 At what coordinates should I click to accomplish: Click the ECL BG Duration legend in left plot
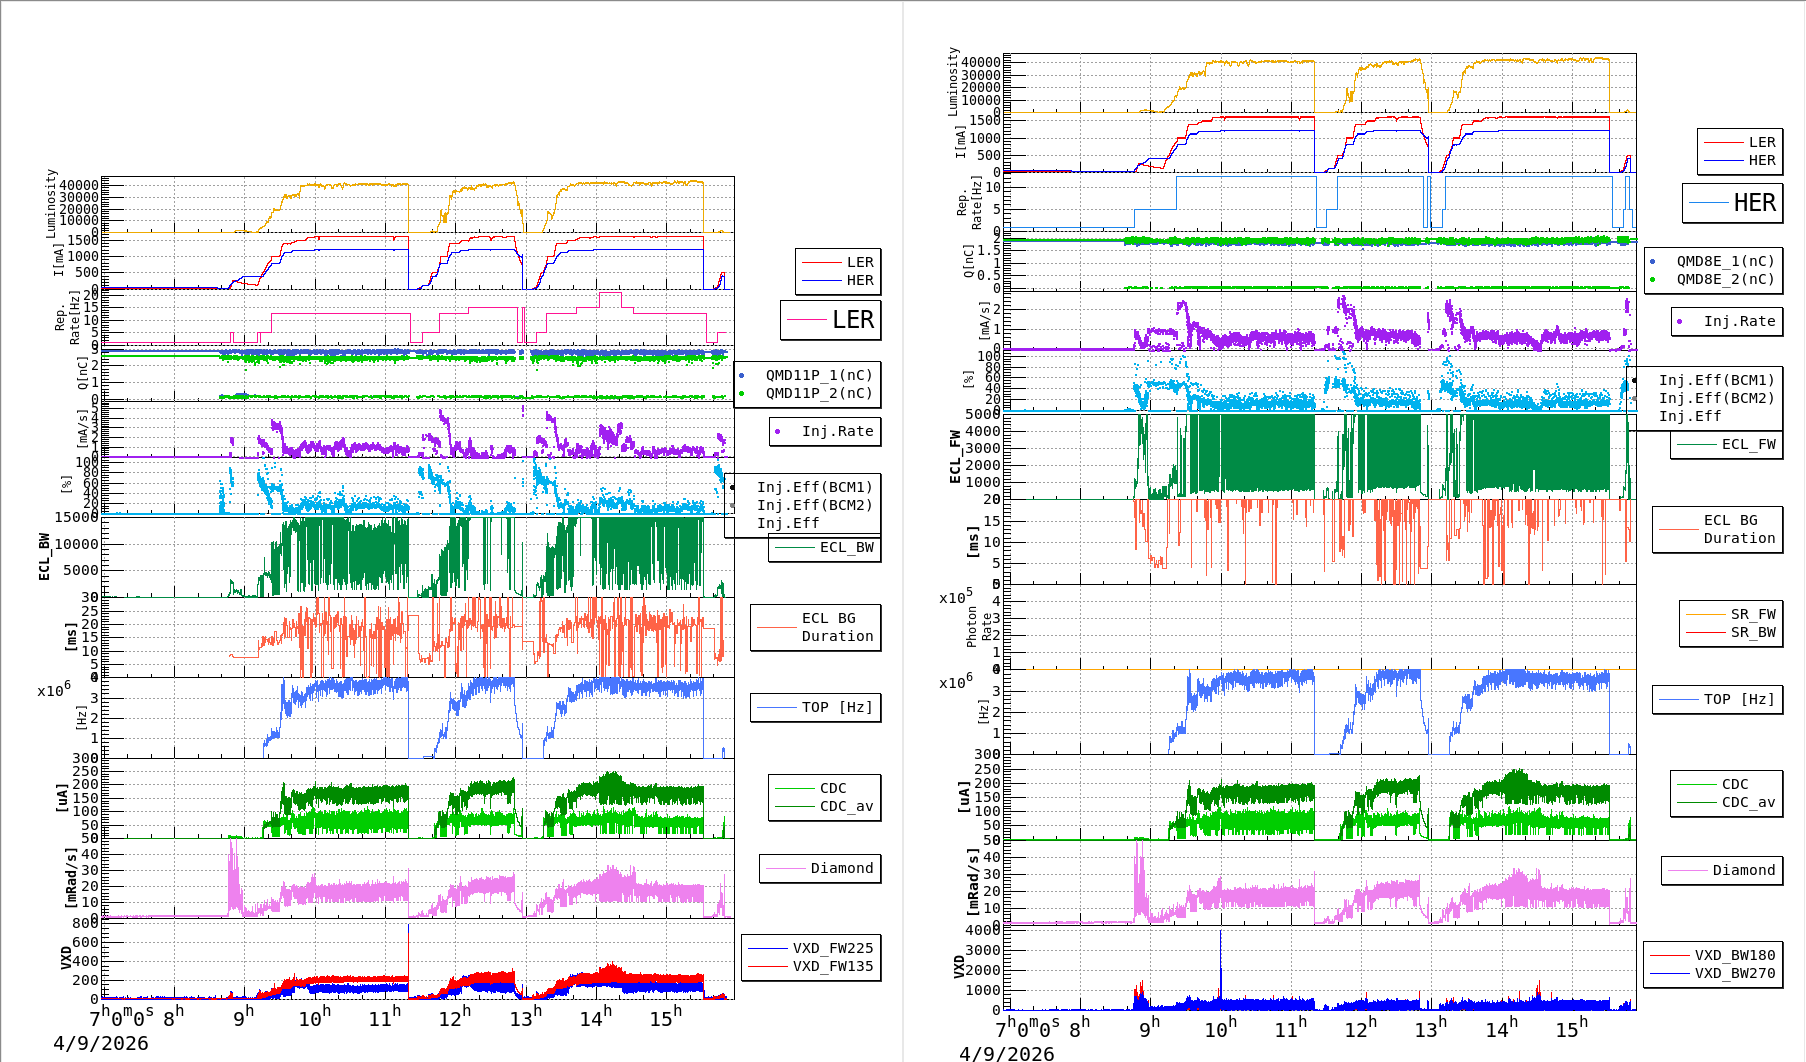(836, 627)
